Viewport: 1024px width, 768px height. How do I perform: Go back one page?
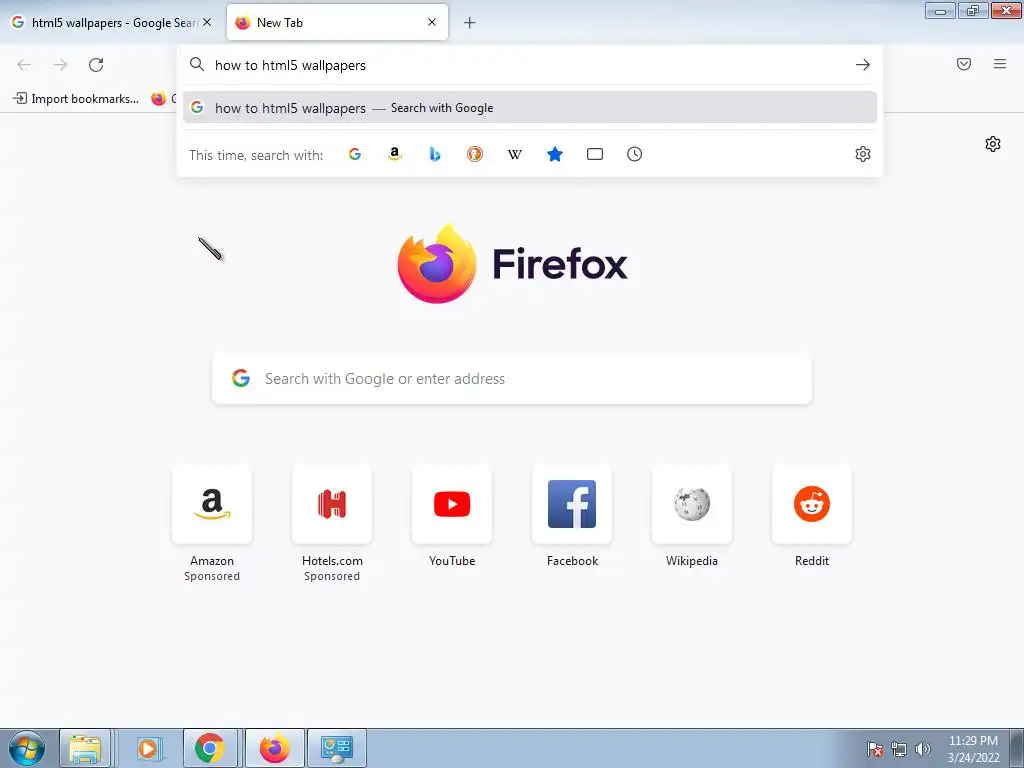click(x=24, y=65)
